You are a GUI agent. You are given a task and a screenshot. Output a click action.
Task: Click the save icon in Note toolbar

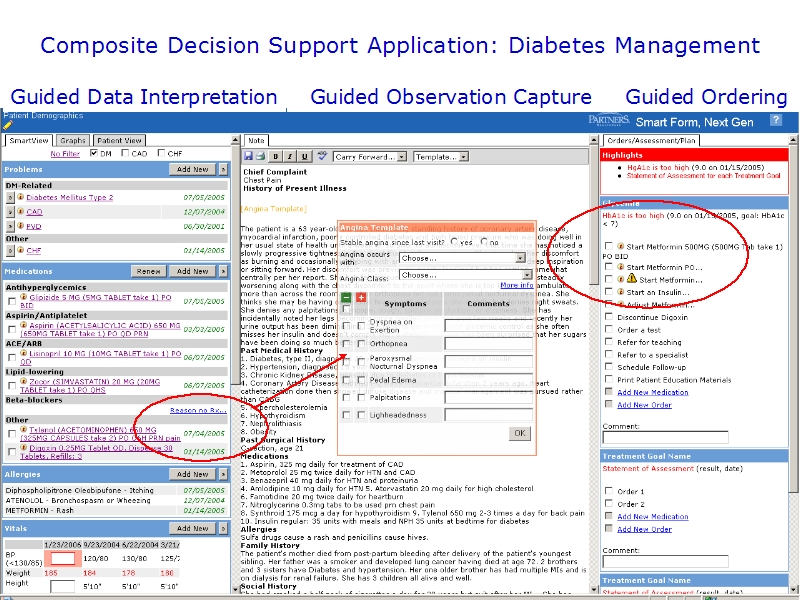249,157
